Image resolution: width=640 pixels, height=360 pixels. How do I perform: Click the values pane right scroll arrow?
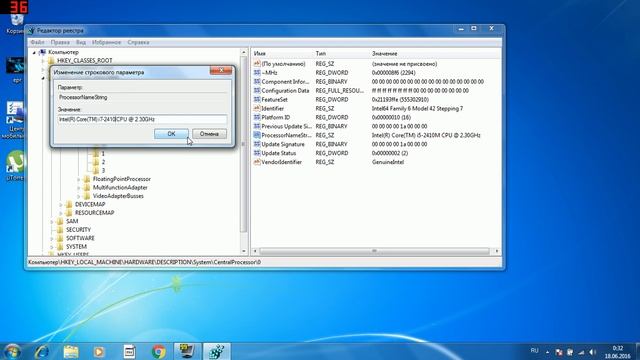pyautogui.click(x=497, y=251)
